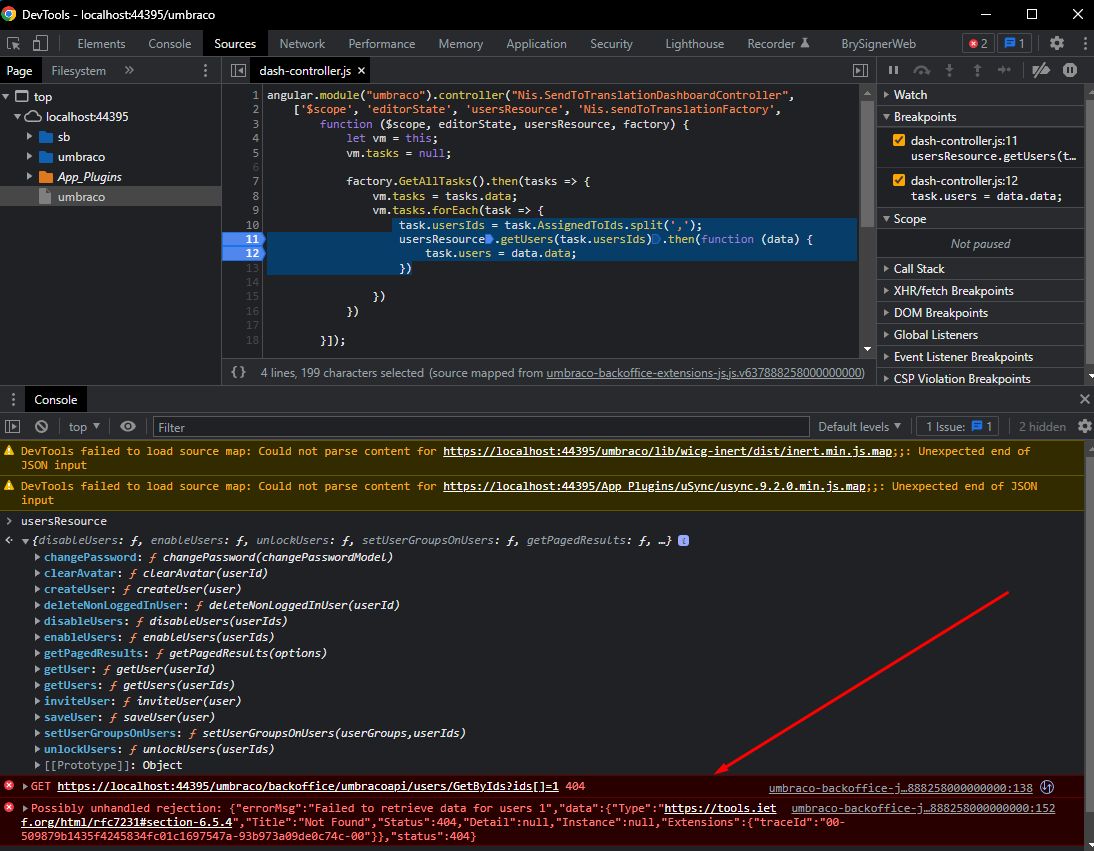This screenshot has height=851, width=1094.
Task: Open the Filesystem navigator tab
Action: [x=79, y=70]
